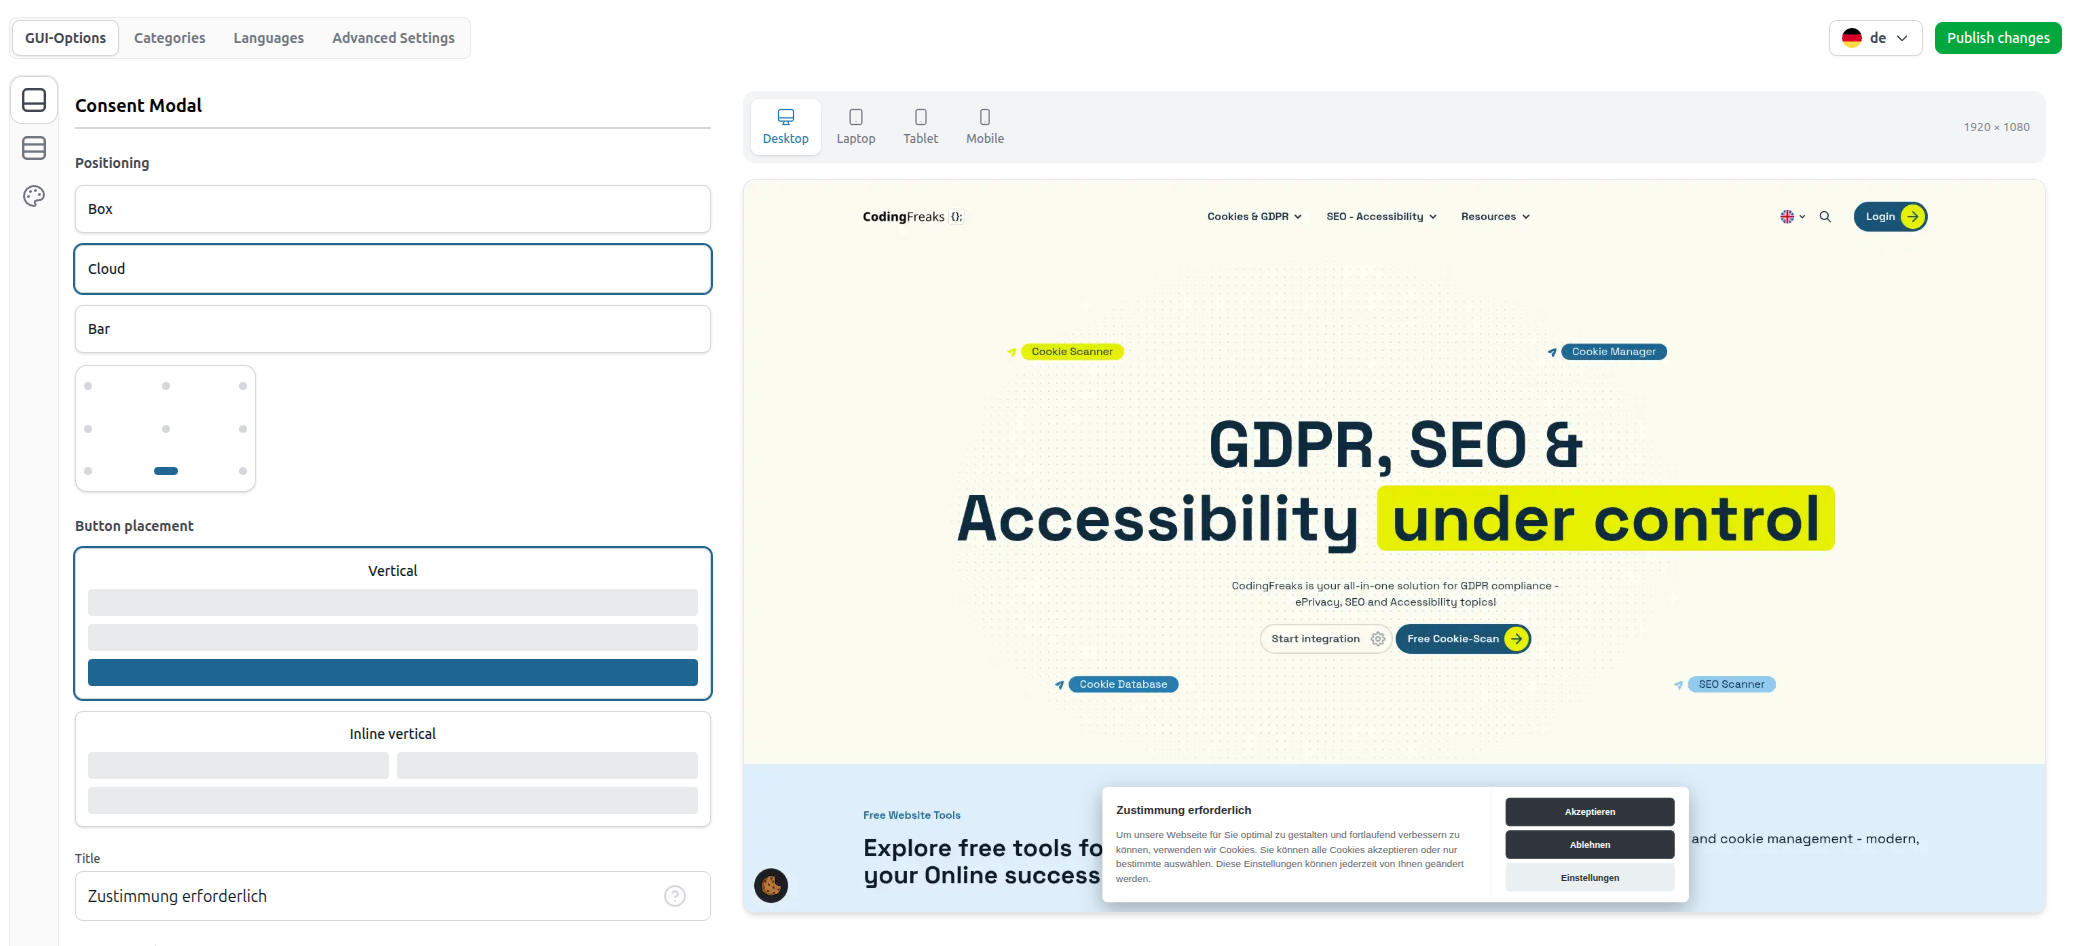
Task: Expand Cookies & GDPR menu in preview
Action: [1254, 217]
